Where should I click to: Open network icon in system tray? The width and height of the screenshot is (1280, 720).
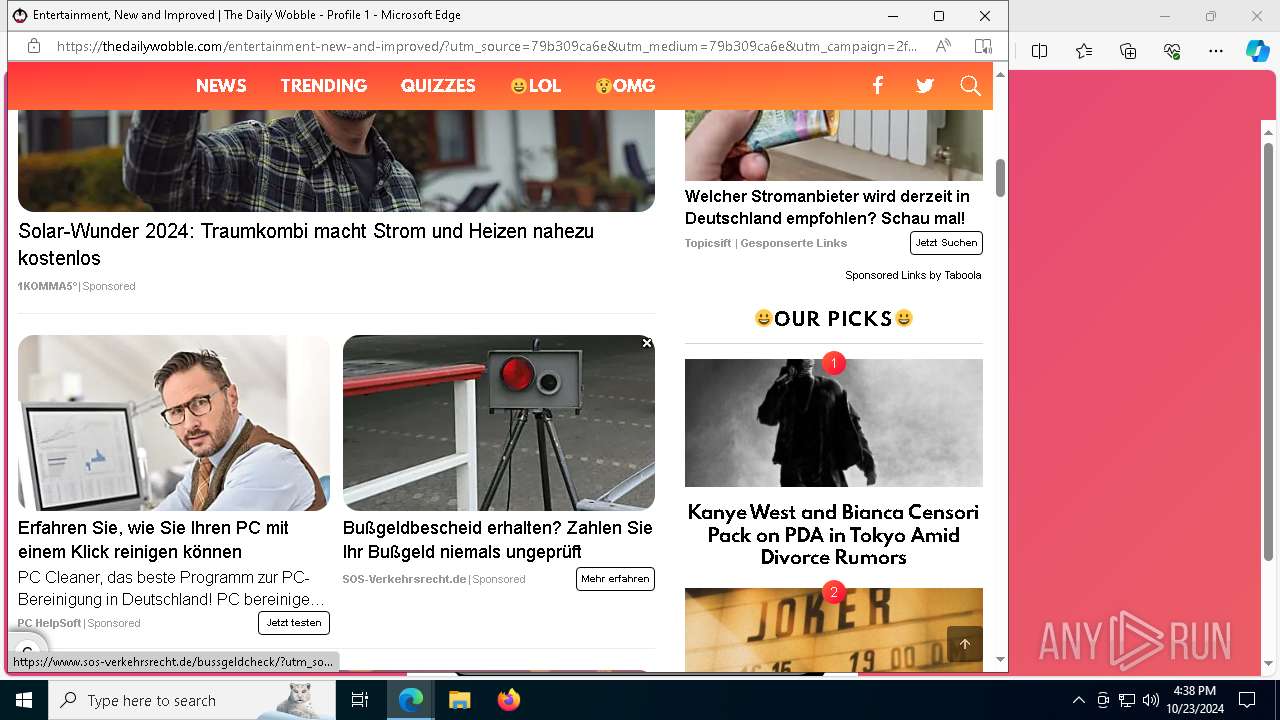coord(1127,700)
